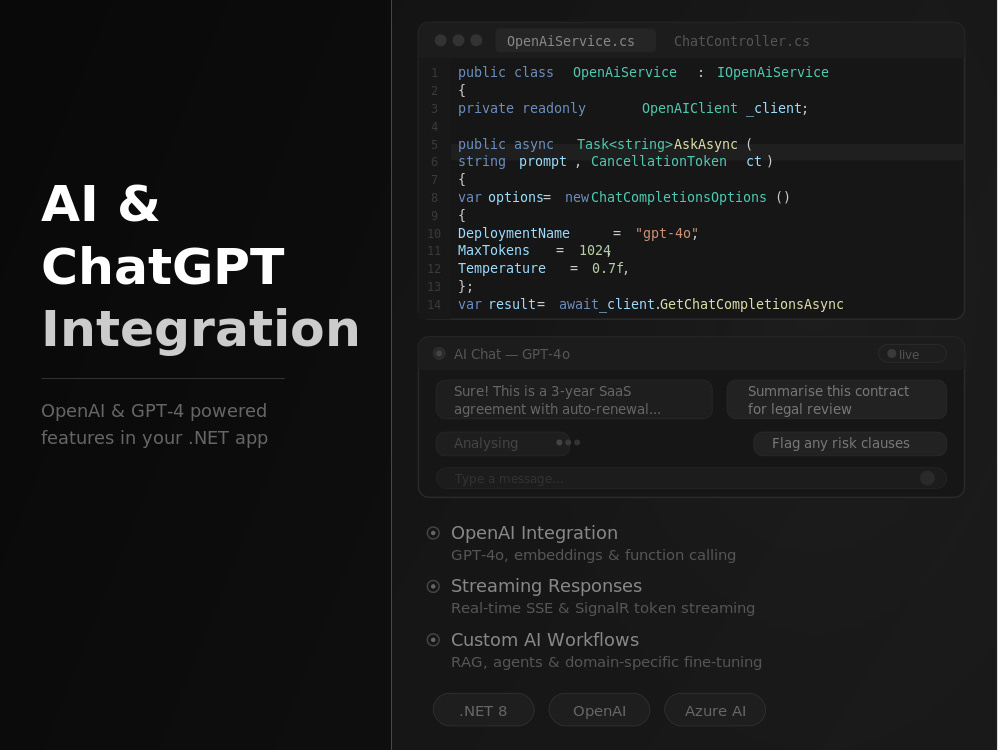Click the .NET 8 tag pill
This screenshot has width=1000, height=750.
point(483,710)
